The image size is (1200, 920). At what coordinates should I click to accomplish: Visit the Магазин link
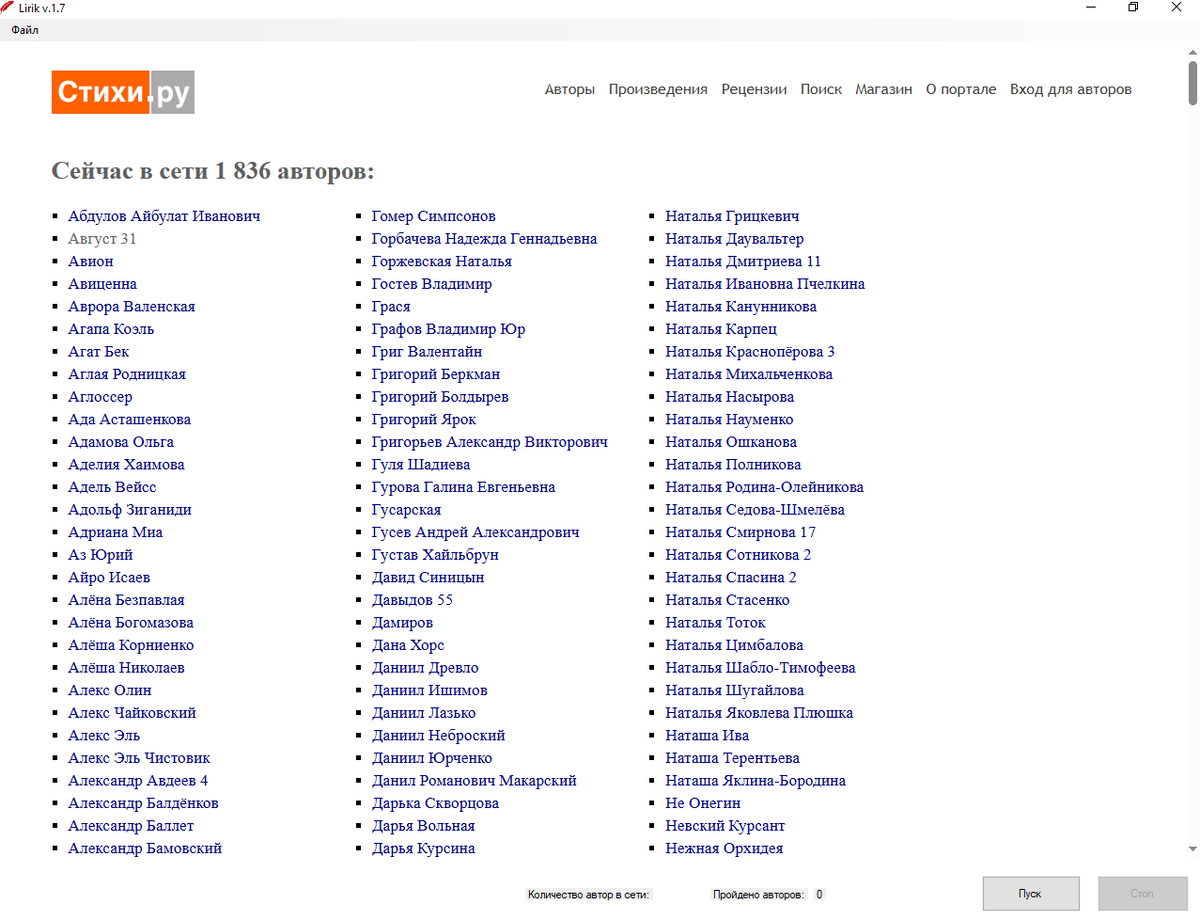point(884,89)
